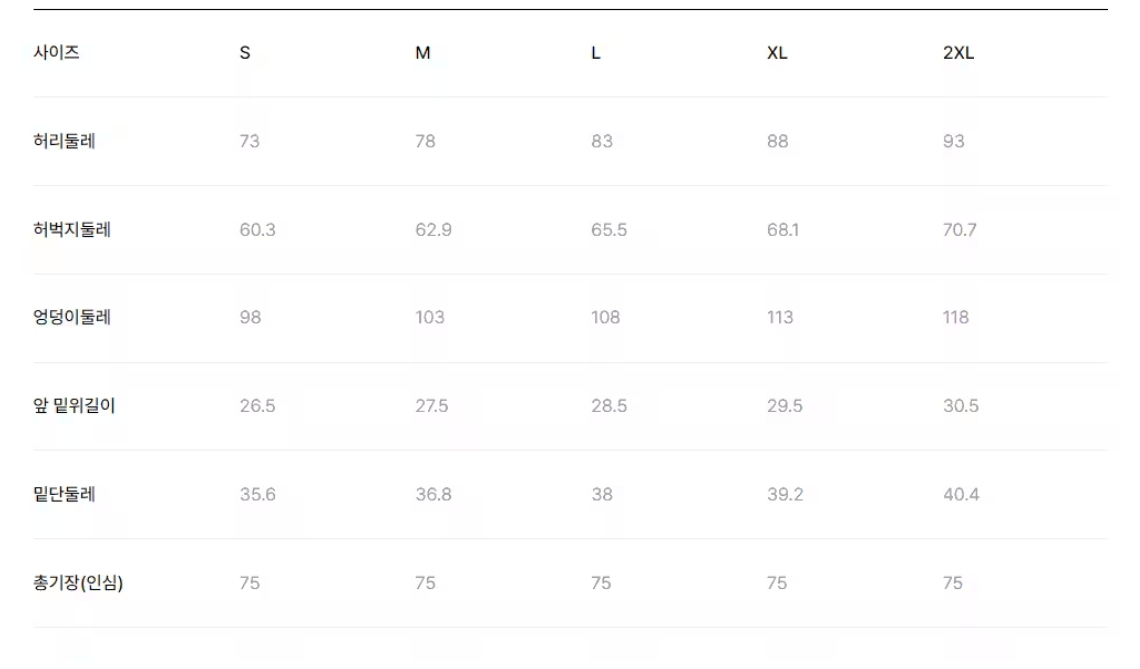The width and height of the screenshot is (1140, 669).
Task: Click the rise value 29.5 for XL
Action: (x=784, y=406)
